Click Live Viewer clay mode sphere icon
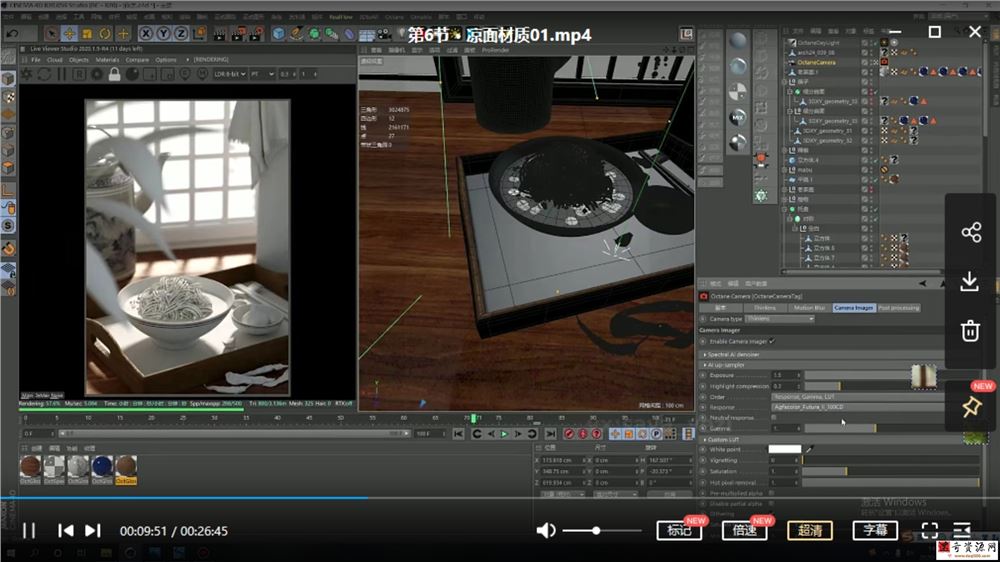Image resolution: width=1000 pixels, height=562 pixels. click(x=132, y=75)
